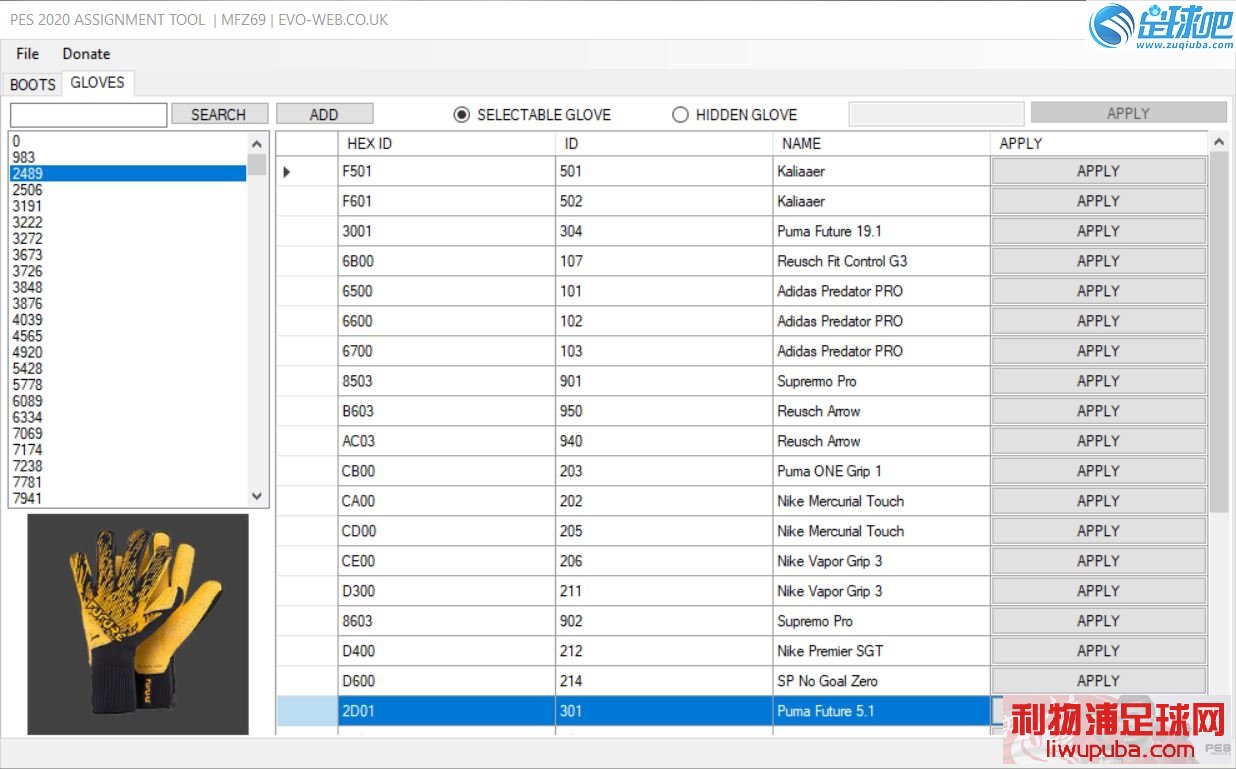The width and height of the screenshot is (1236, 769).
Task: Select 5428 in the ID list
Action: (x=128, y=368)
